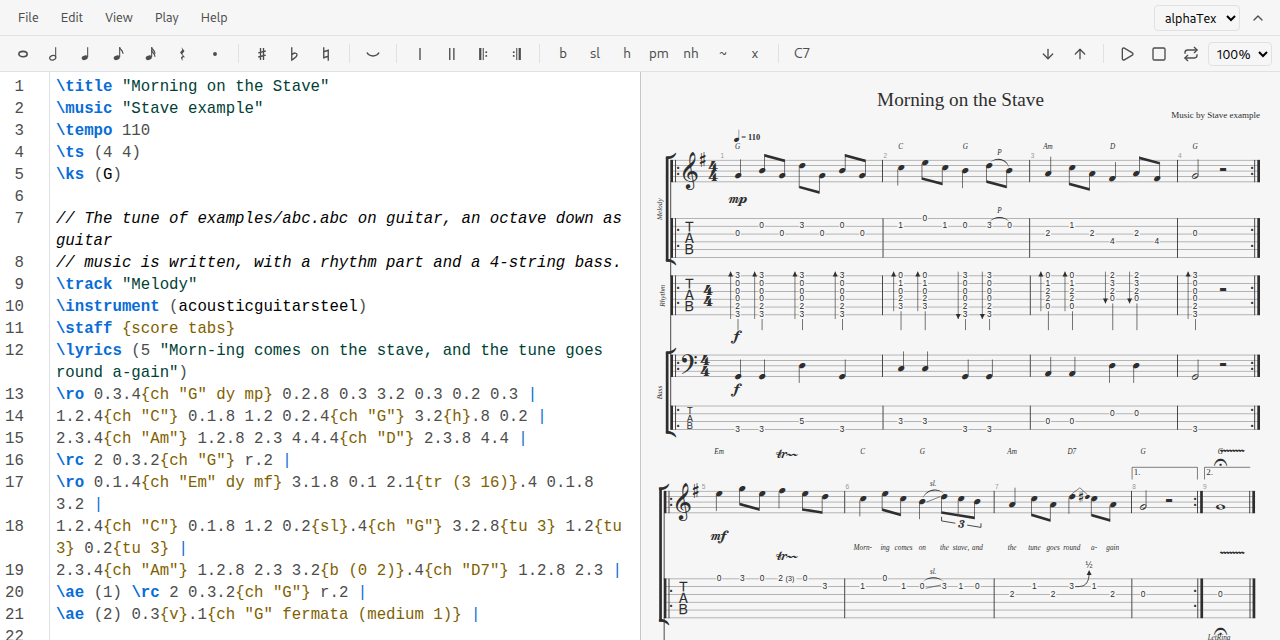Start playback with play button

coord(1127,54)
